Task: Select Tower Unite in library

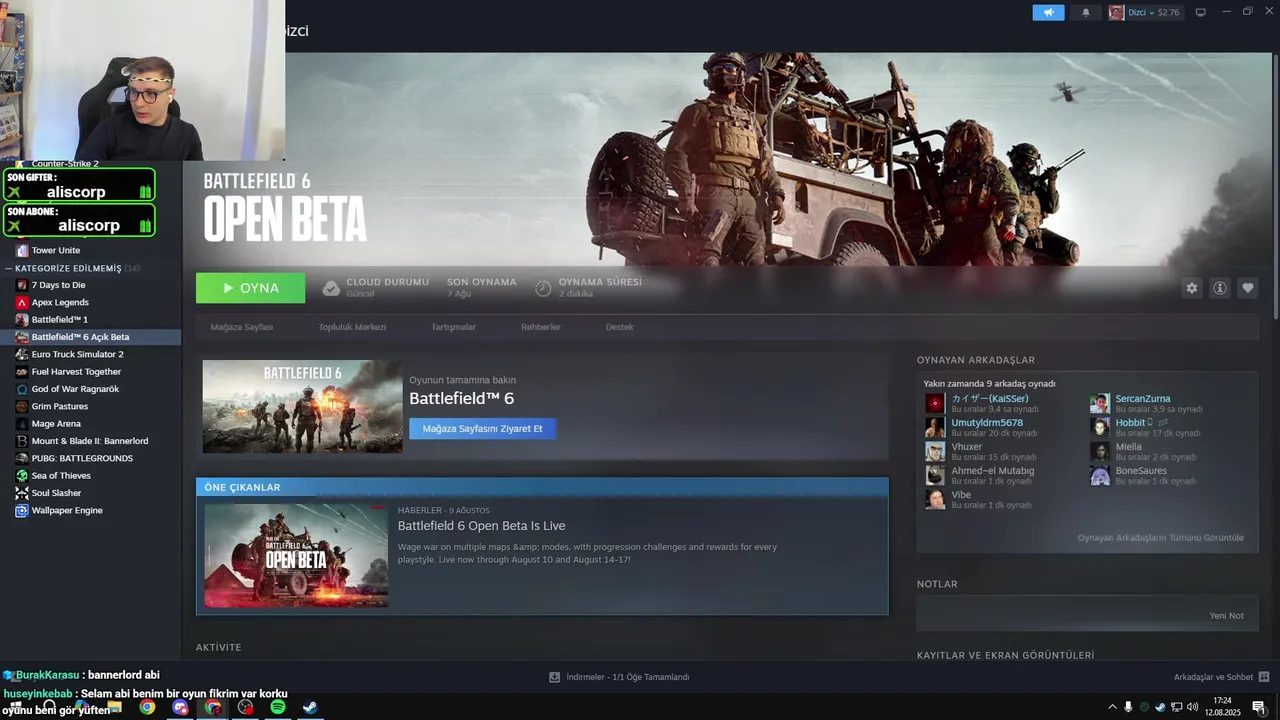Action: [55, 251]
